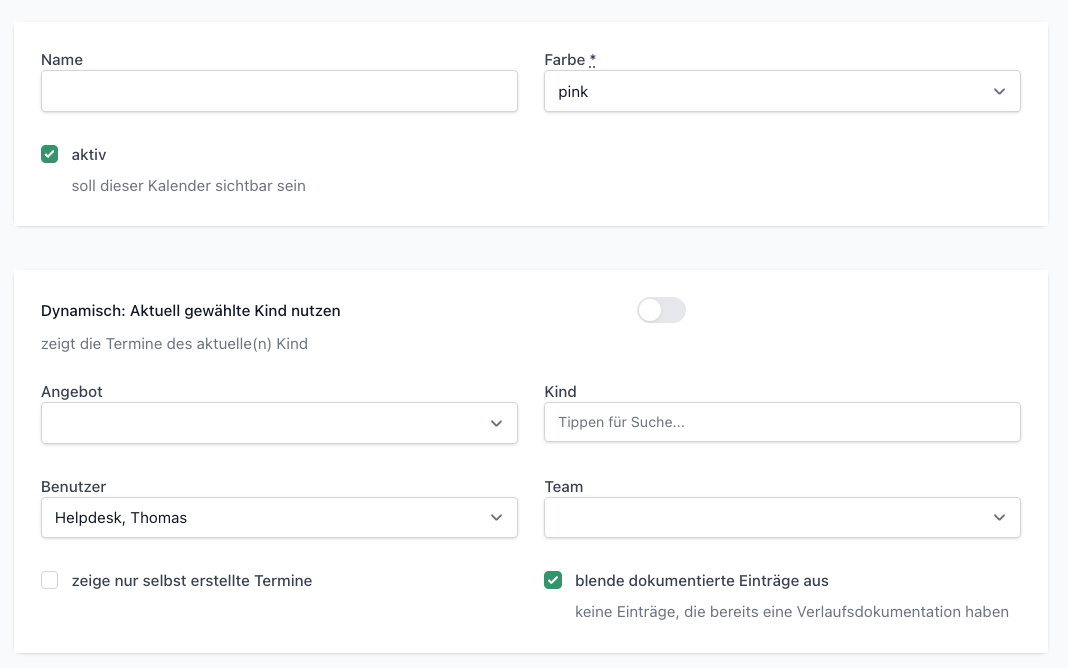The image size is (1068, 668).
Task: Uncheck blende dokumentierte Einträge aus checkbox
Action: click(x=553, y=580)
